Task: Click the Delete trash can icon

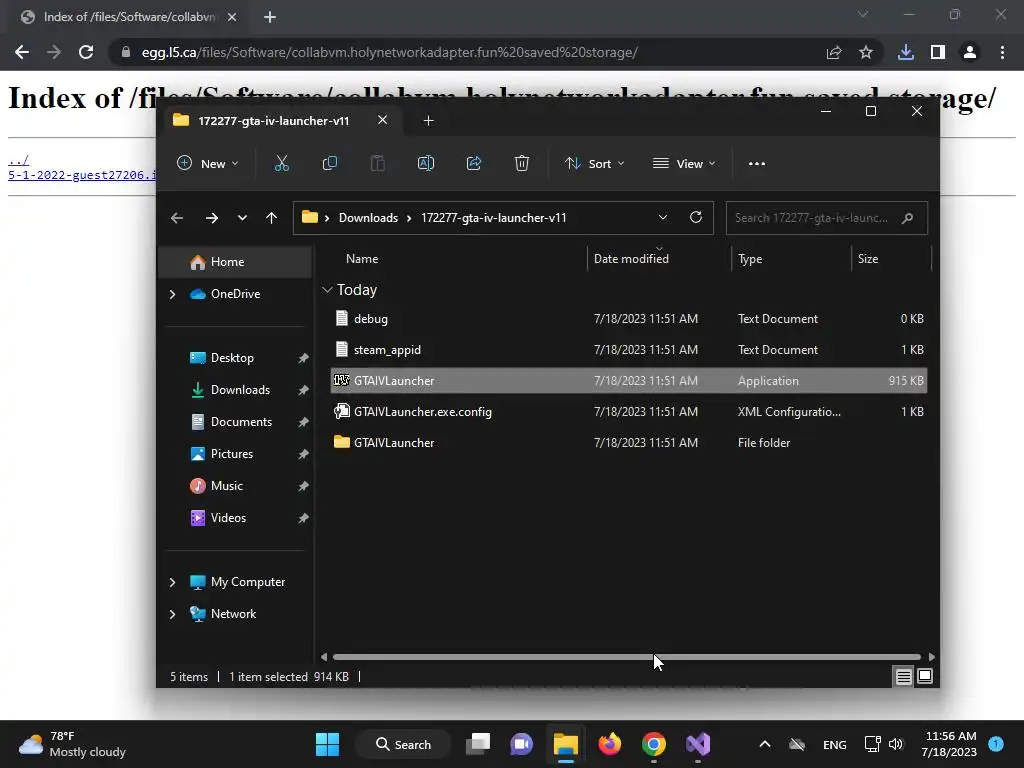Action: click(521, 163)
